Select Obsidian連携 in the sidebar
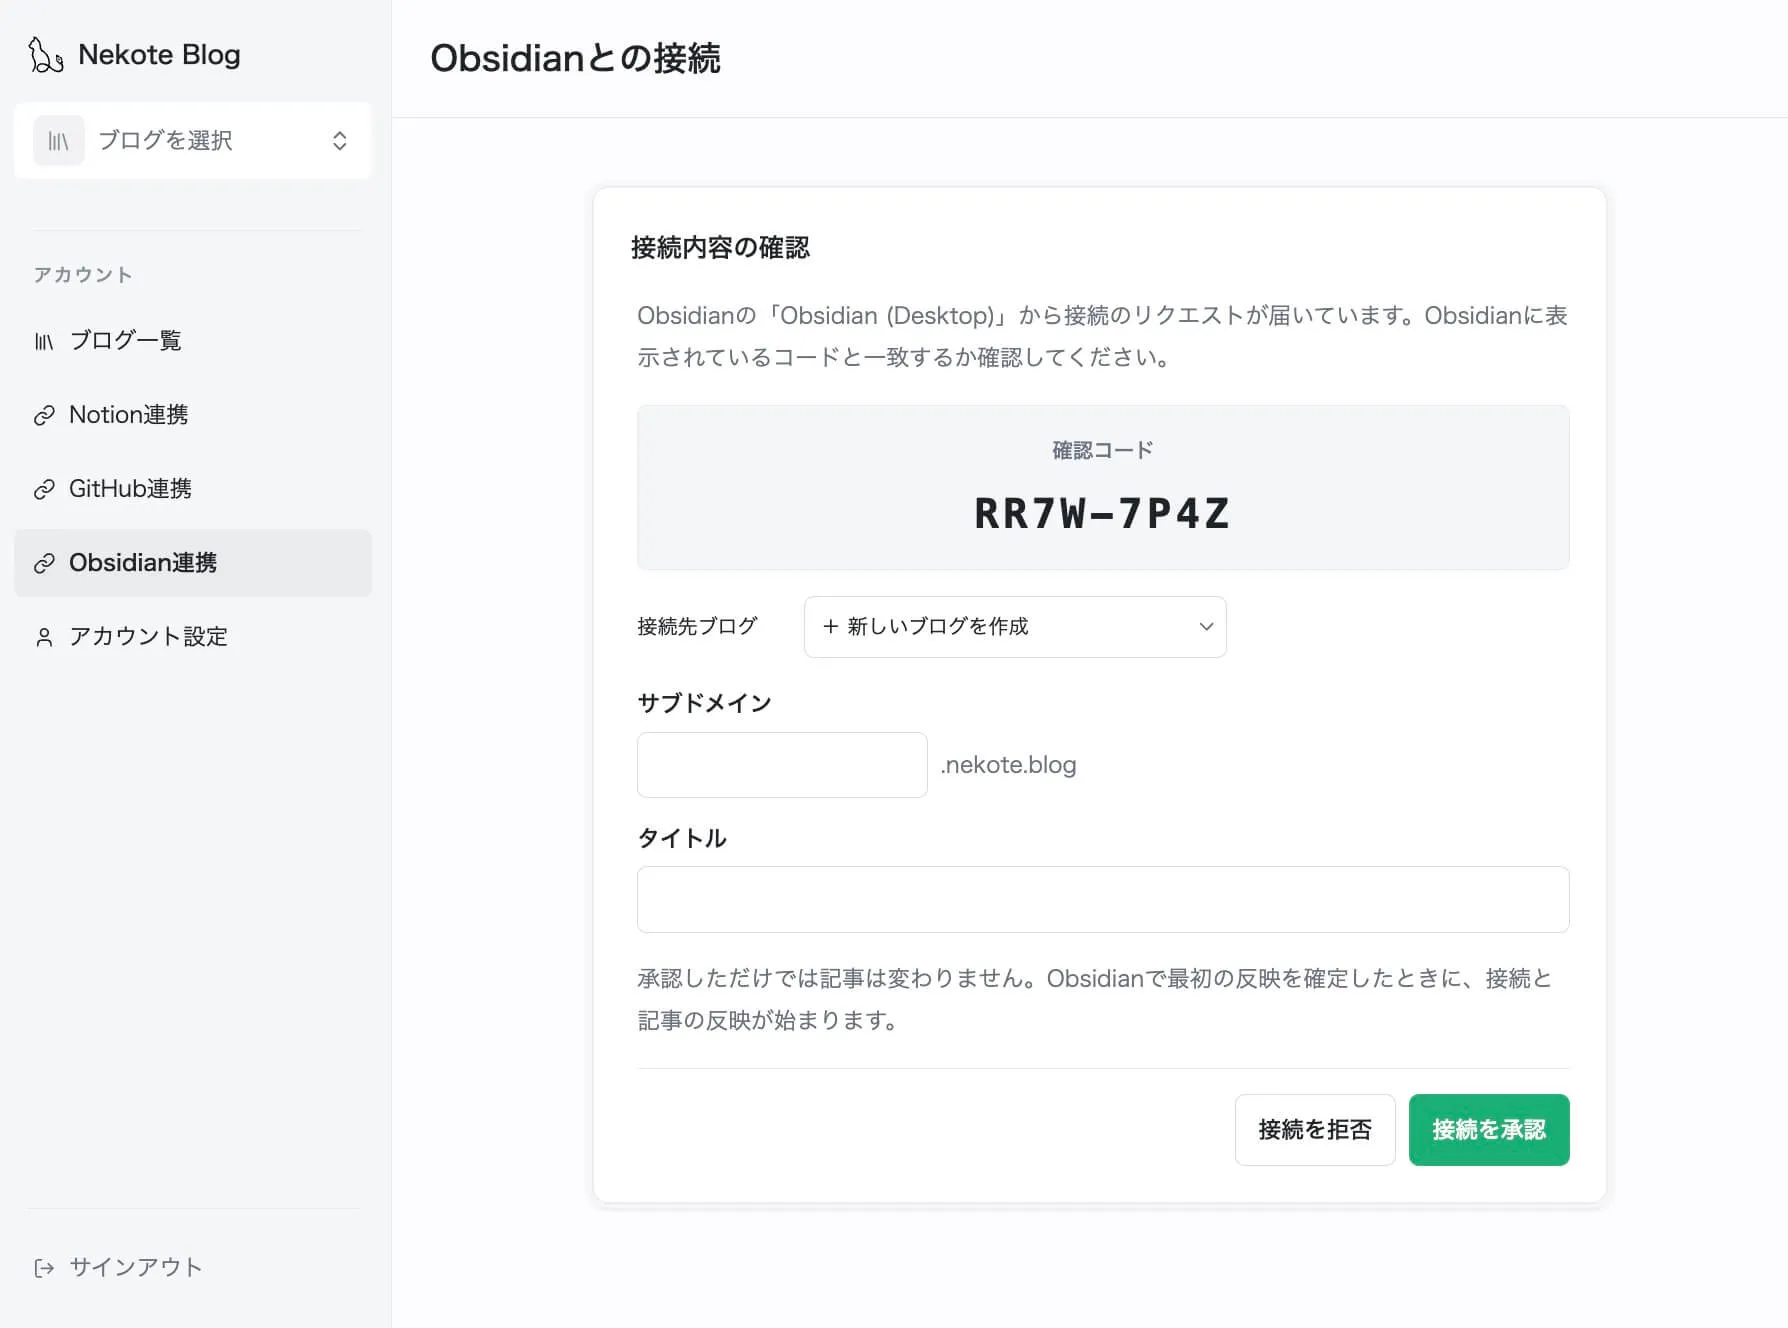The width and height of the screenshot is (1788, 1328). click(193, 563)
